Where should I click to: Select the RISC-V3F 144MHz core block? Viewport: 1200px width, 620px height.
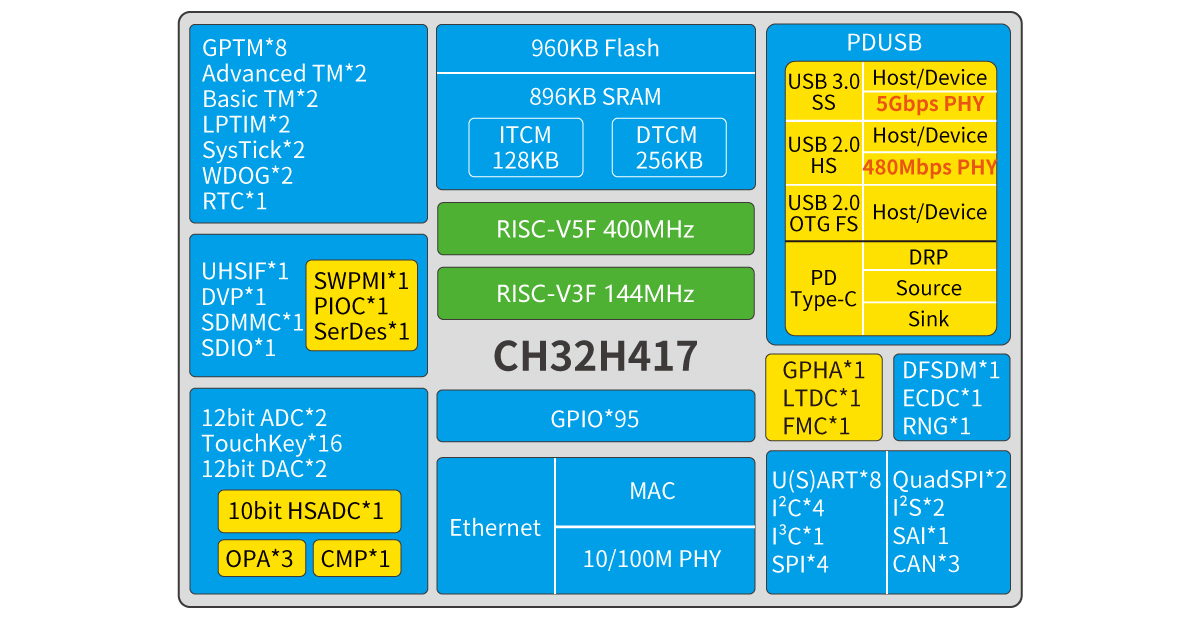pyautogui.click(x=595, y=293)
